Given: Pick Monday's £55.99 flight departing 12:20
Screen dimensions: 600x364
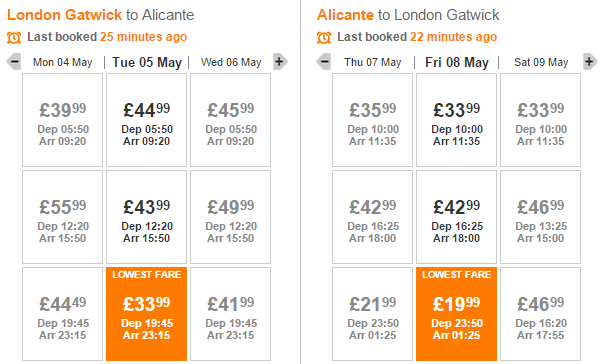Looking at the screenshot, I should pyautogui.click(x=62, y=217).
